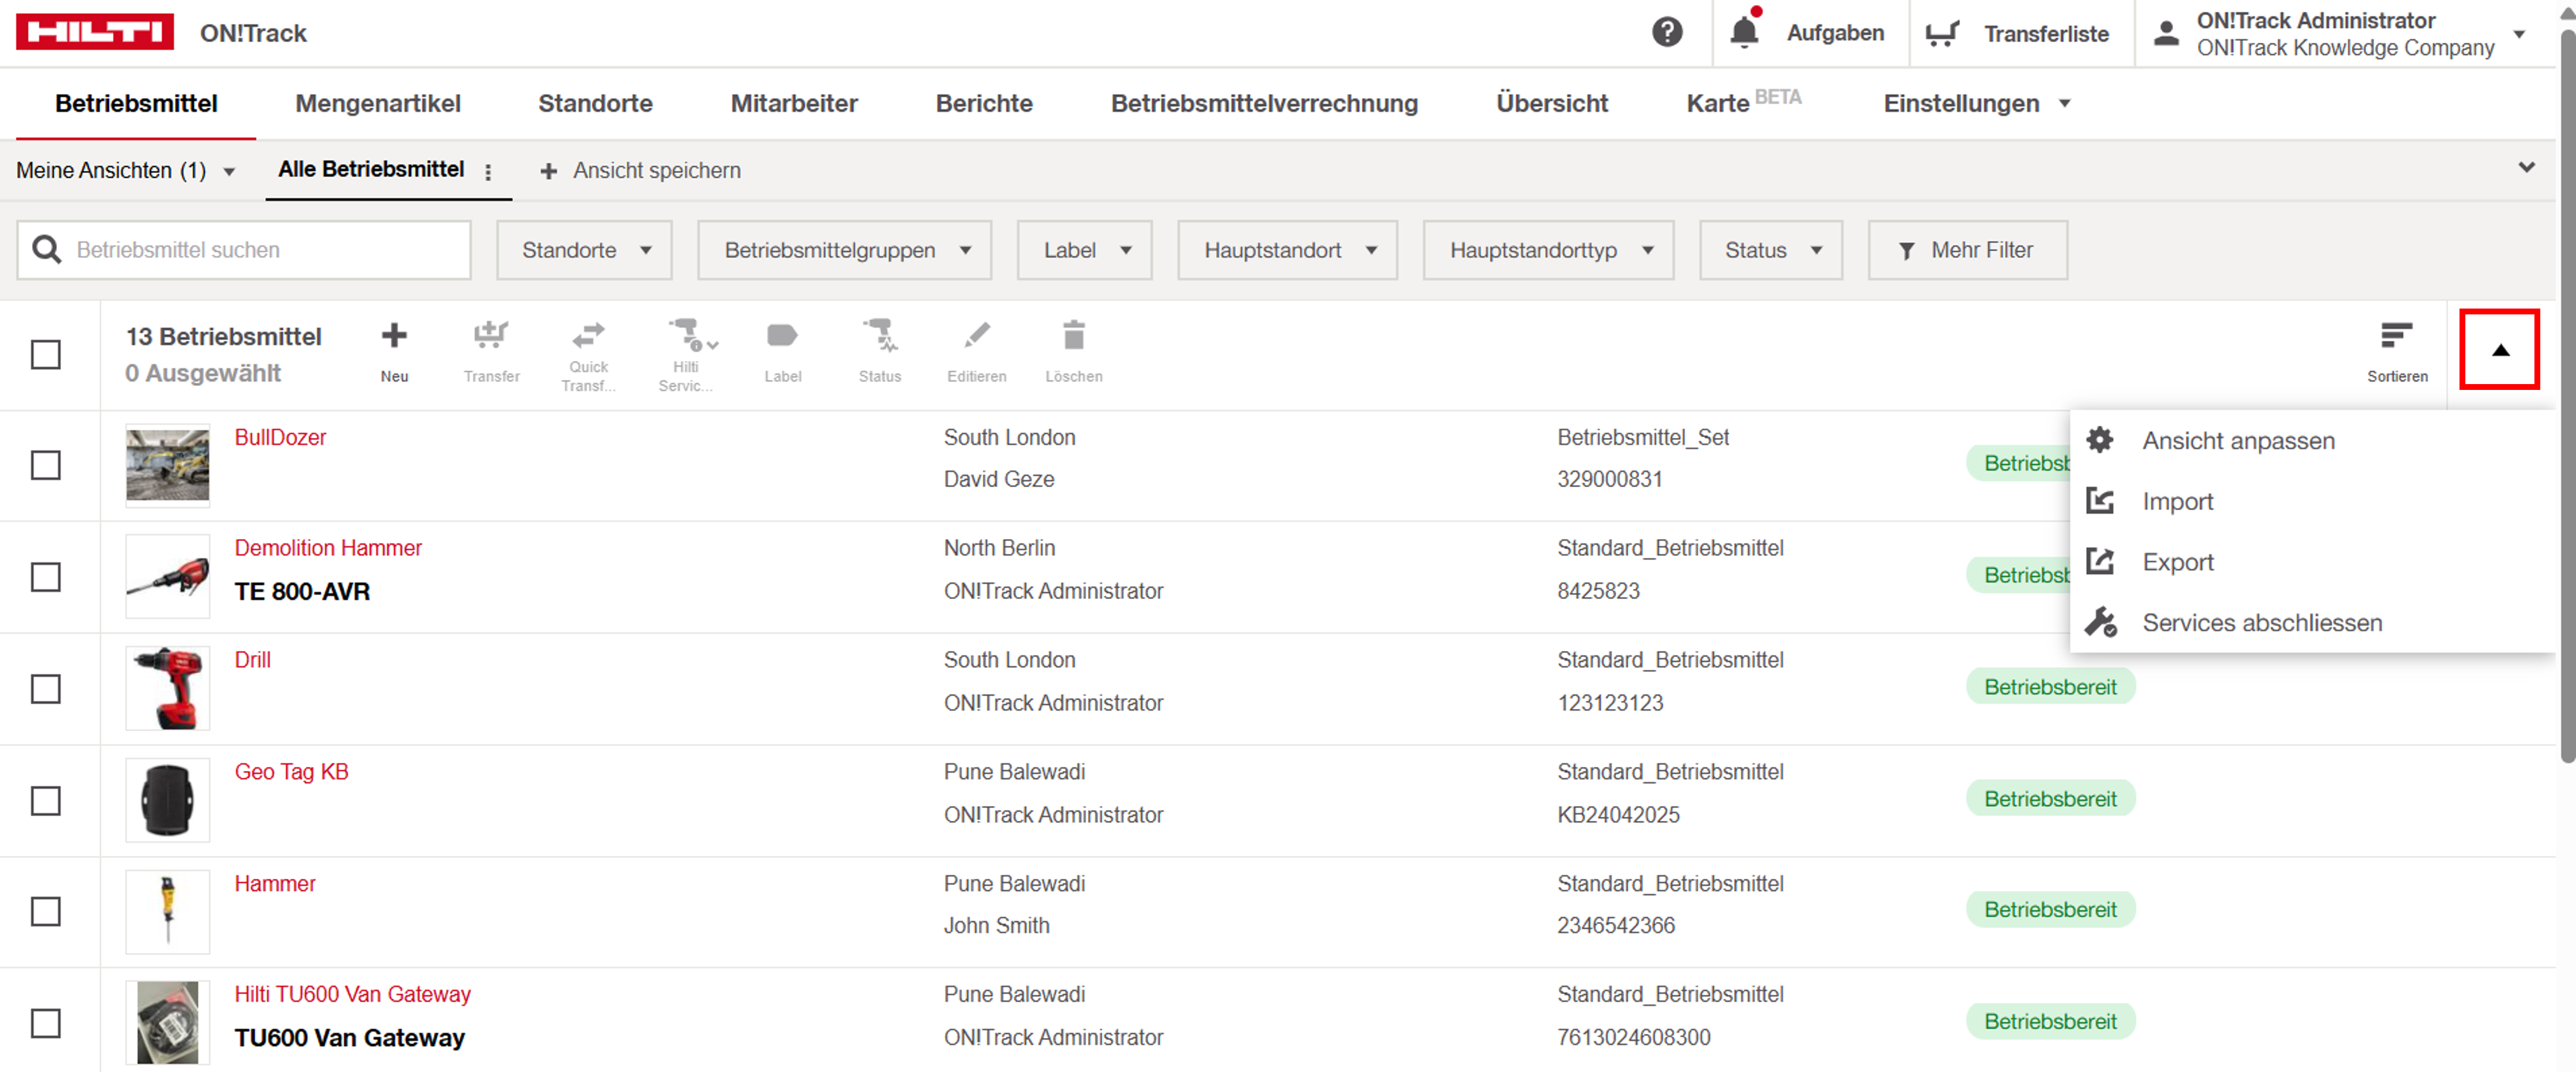Screen dimensions: 2576x1072
Task: Switch to the Übersicht tab
Action: click(1552, 103)
